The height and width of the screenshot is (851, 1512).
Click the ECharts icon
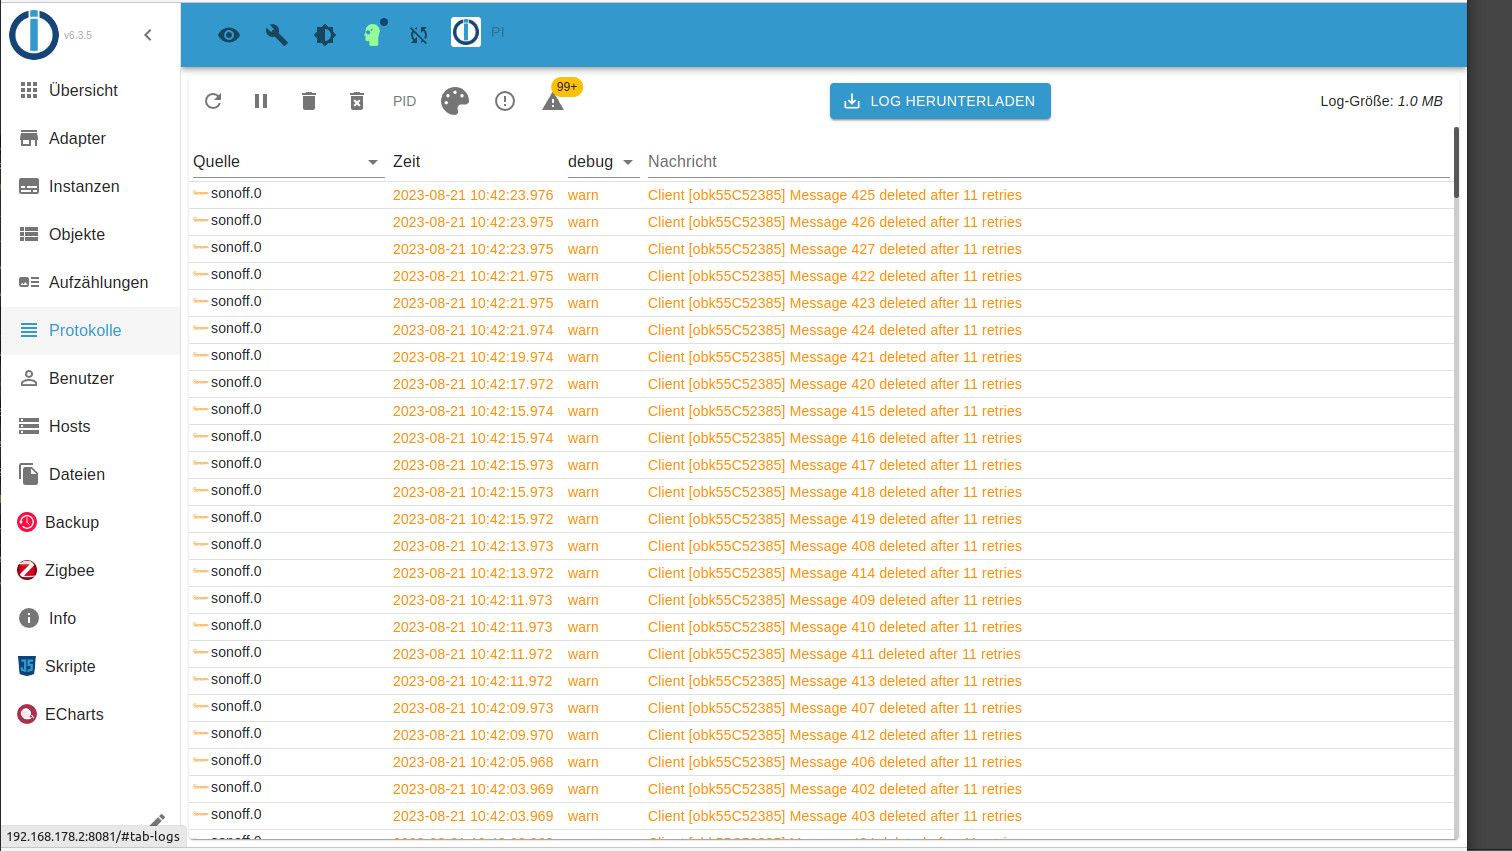click(27, 714)
